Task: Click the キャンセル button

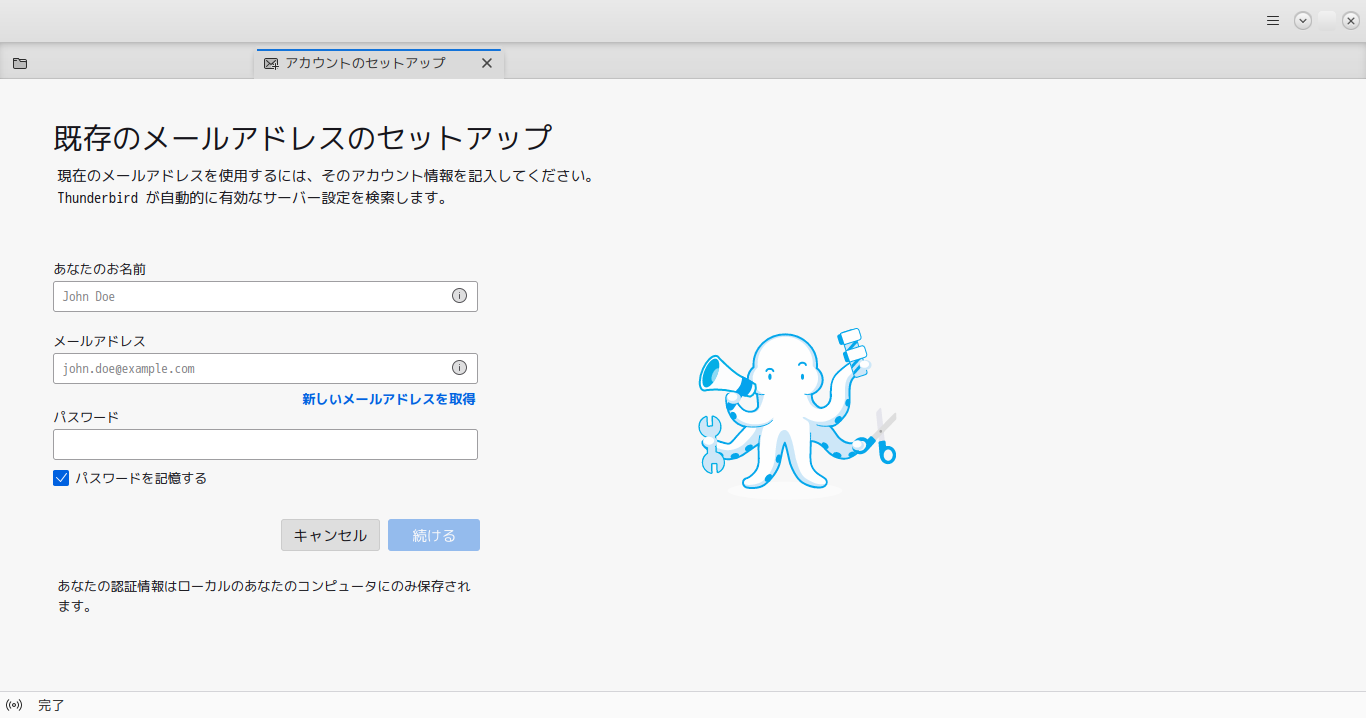Action: 330,535
